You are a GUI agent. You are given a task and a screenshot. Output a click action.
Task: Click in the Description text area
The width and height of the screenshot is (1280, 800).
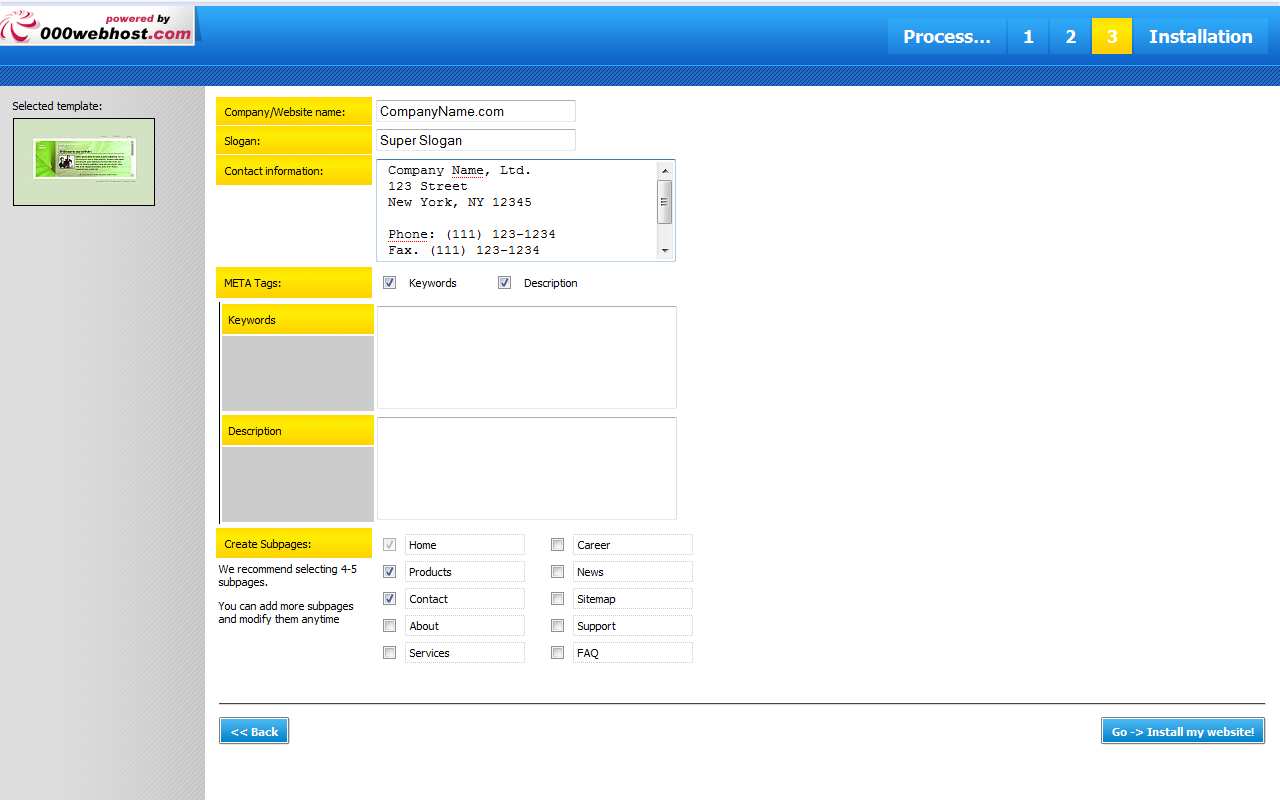click(x=527, y=468)
